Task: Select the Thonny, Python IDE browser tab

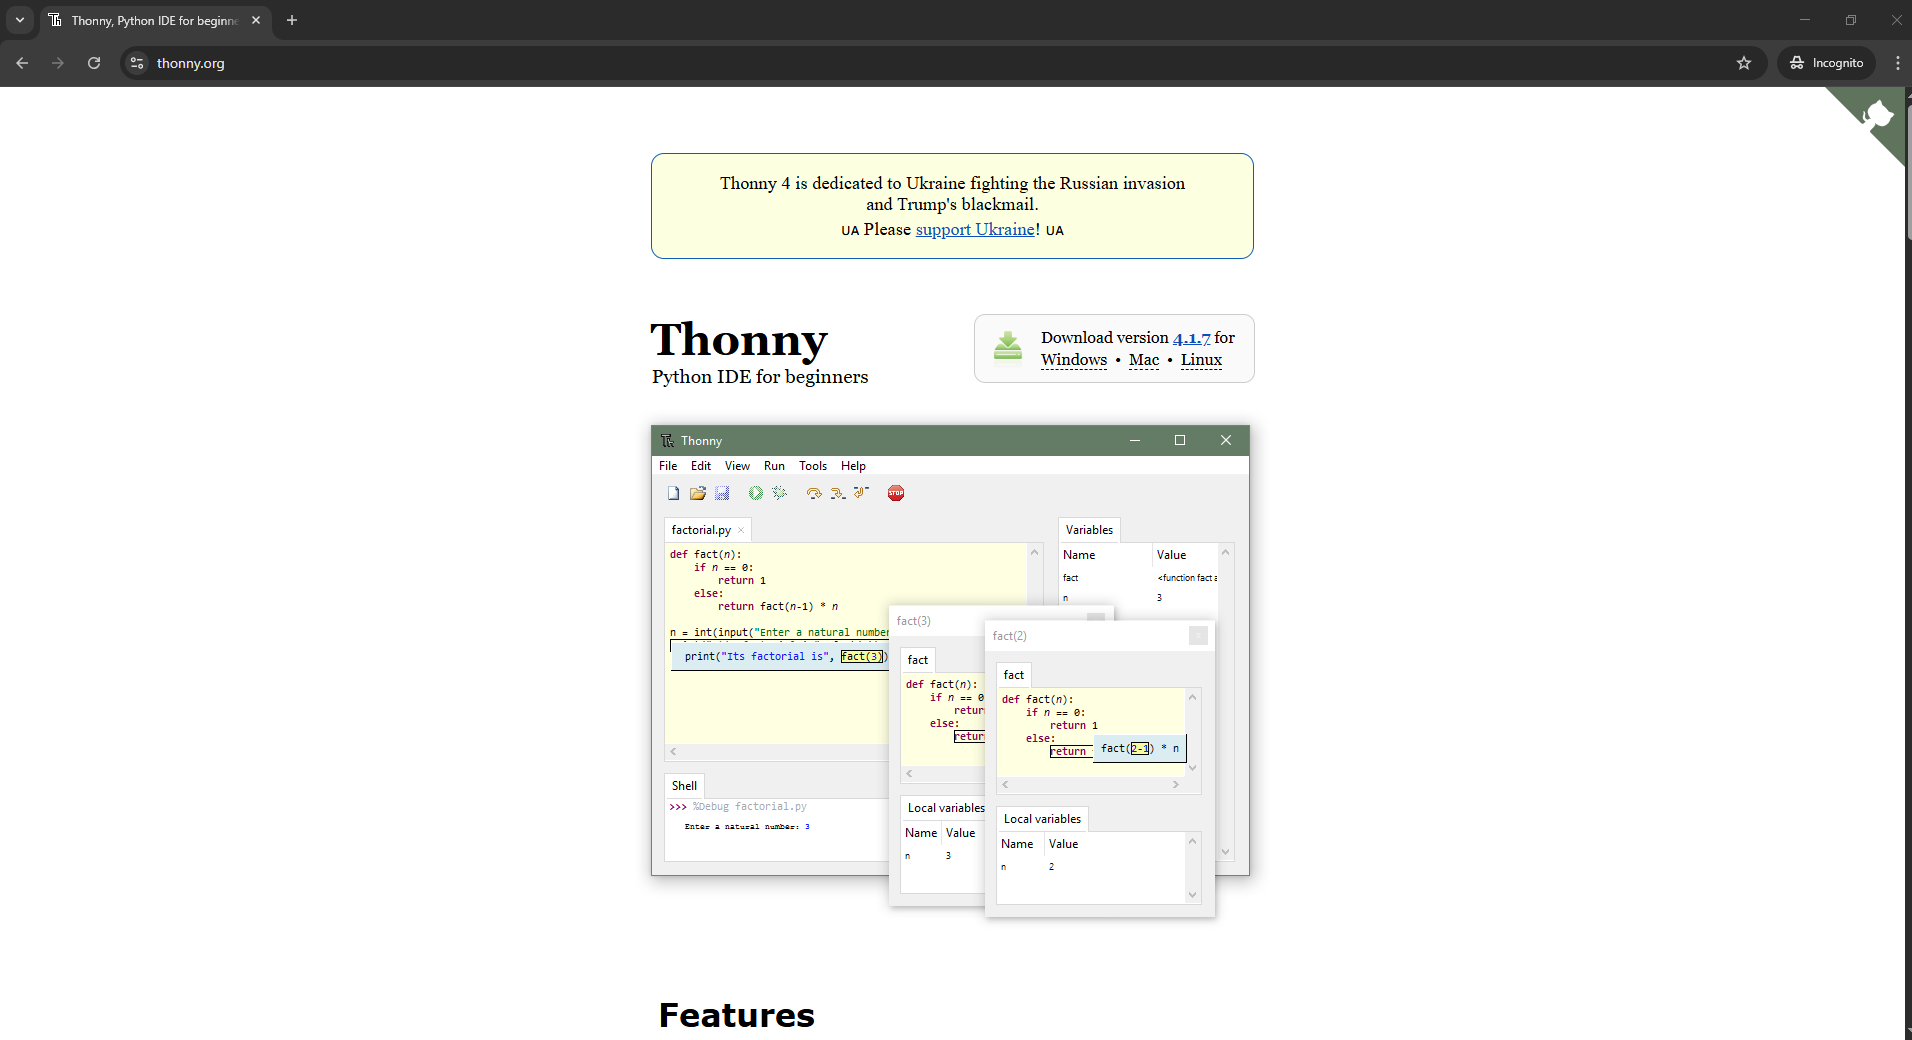Action: (x=155, y=20)
